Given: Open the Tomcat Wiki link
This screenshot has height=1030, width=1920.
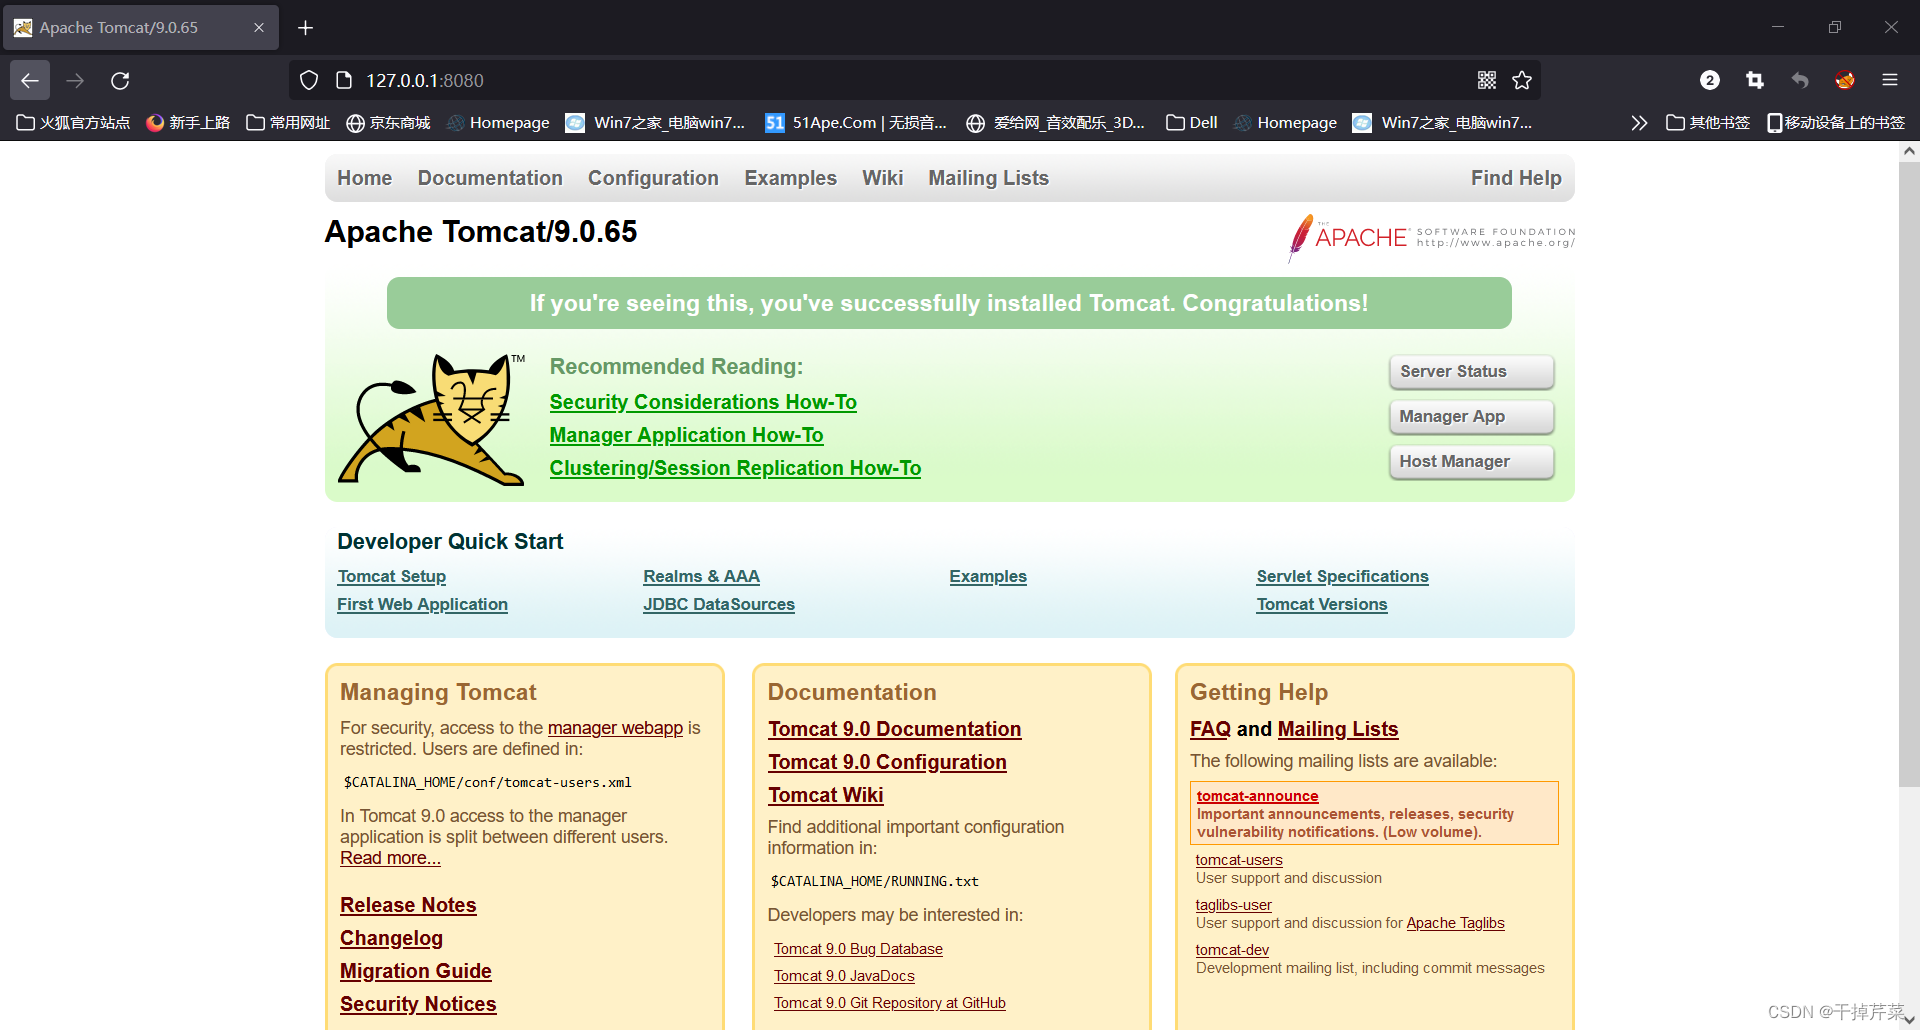Looking at the screenshot, I should (x=825, y=795).
